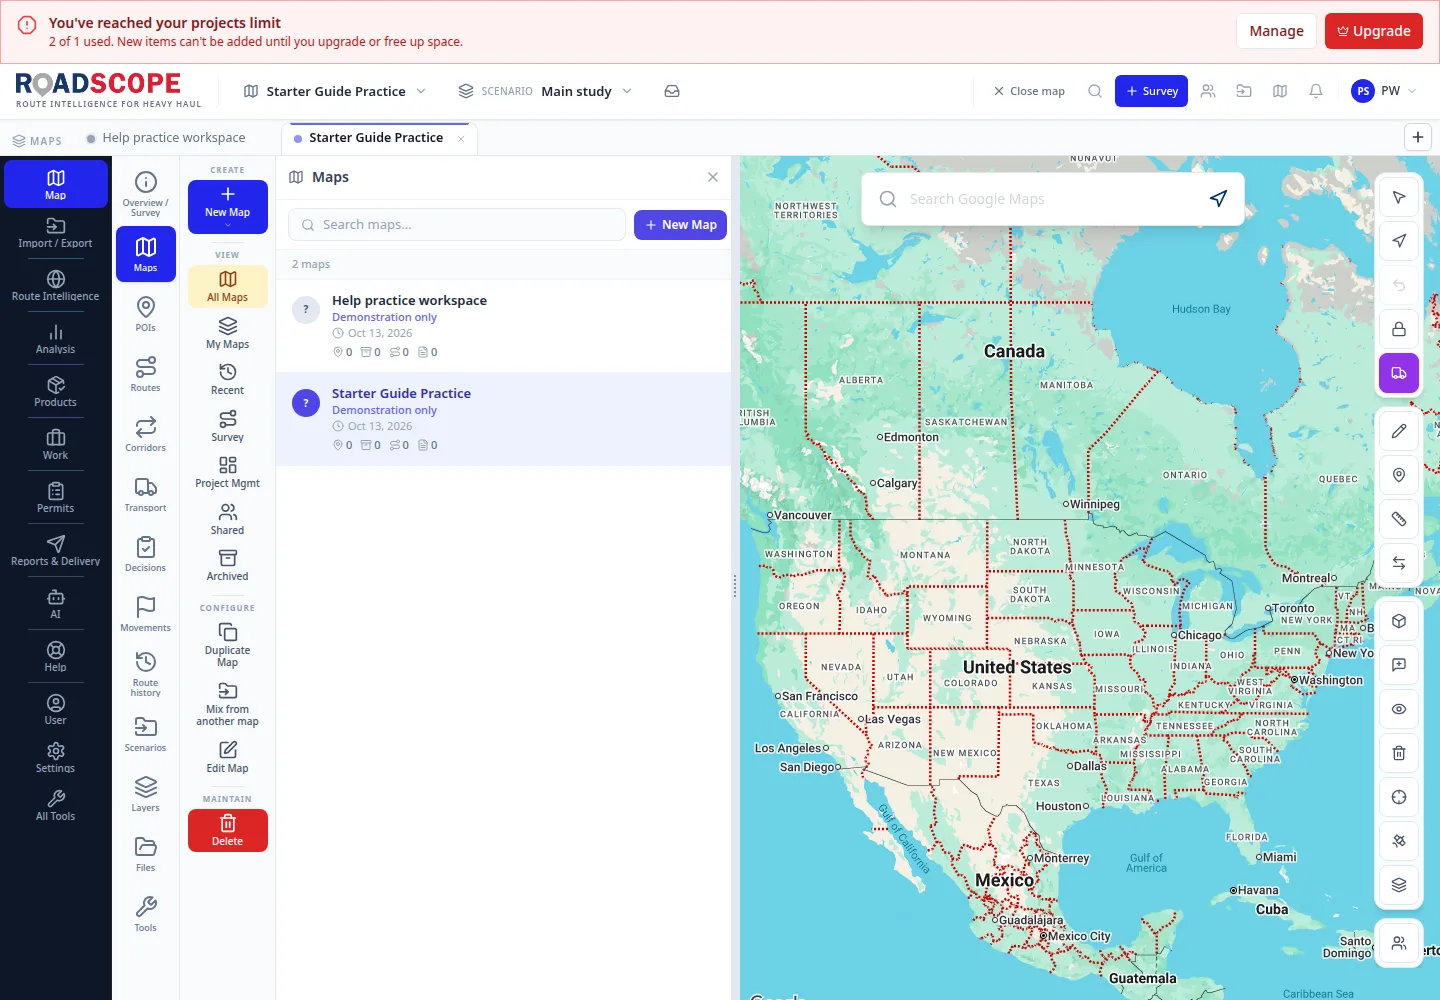The image size is (1440, 1000).
Task: Click the trash tool on map toolbar
Action: click(x=1399, y=753)
